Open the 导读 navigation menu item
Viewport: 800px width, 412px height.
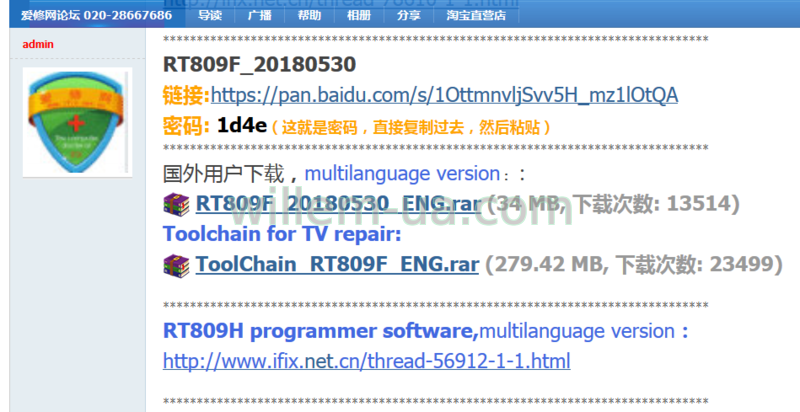(x=210, y=15)
